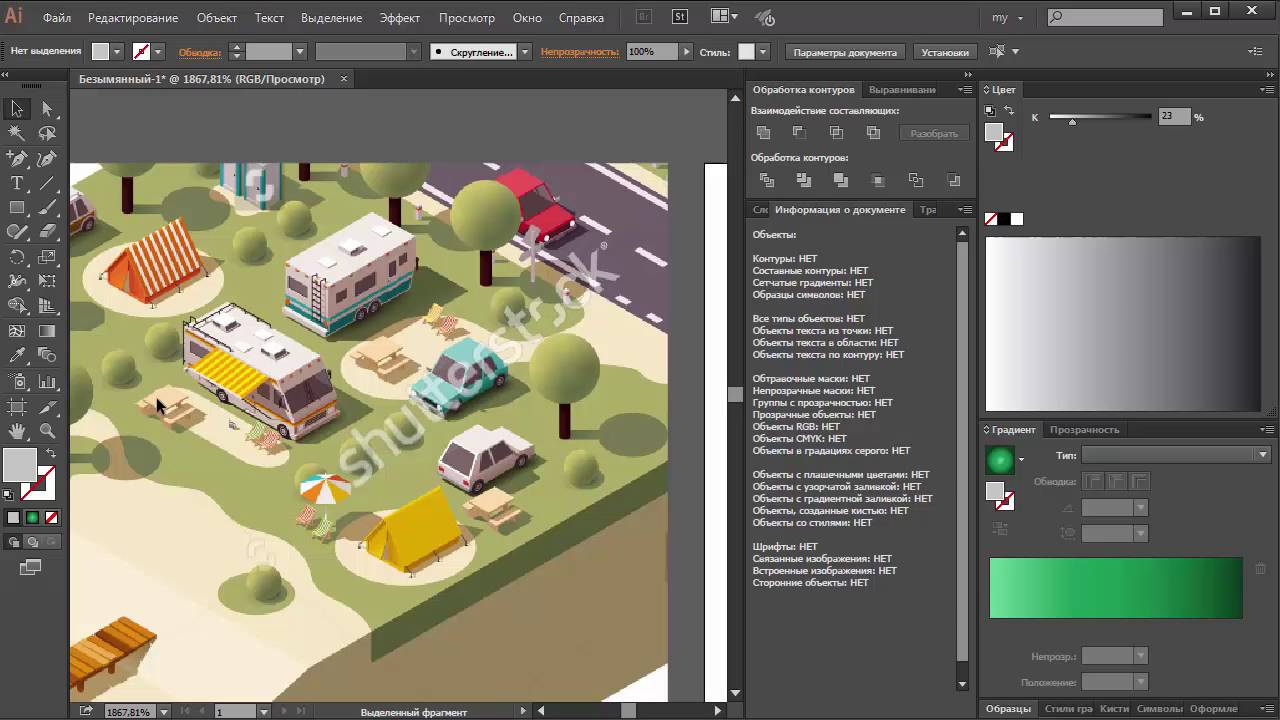The width and height of the screenshot is (1280, 720).
Task: Adjust the K grayscale slider
Action: (1072, 120)
